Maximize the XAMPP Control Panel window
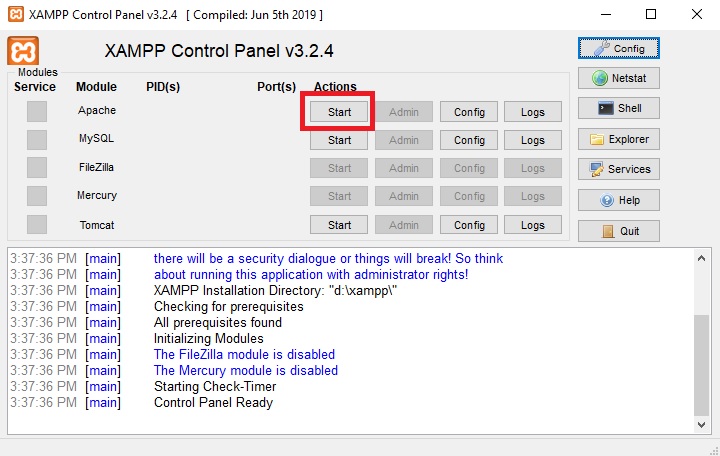The height and width of the screenshot is (456, 720). 651,14
